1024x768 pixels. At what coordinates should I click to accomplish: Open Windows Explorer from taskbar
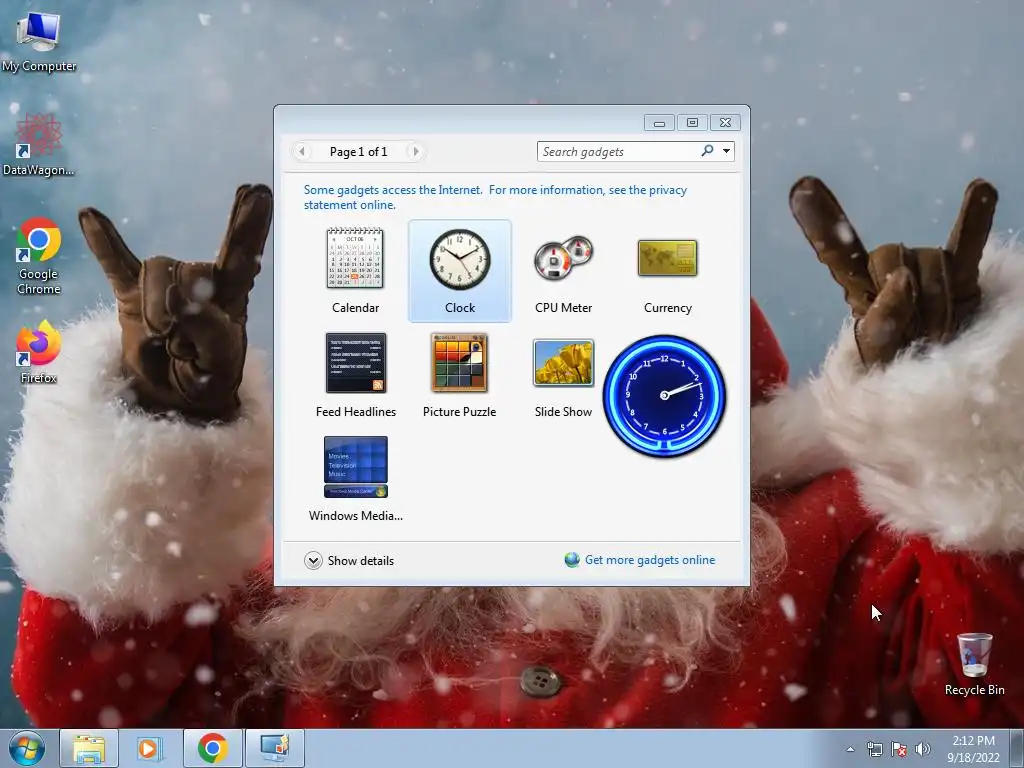coord(89,748)
